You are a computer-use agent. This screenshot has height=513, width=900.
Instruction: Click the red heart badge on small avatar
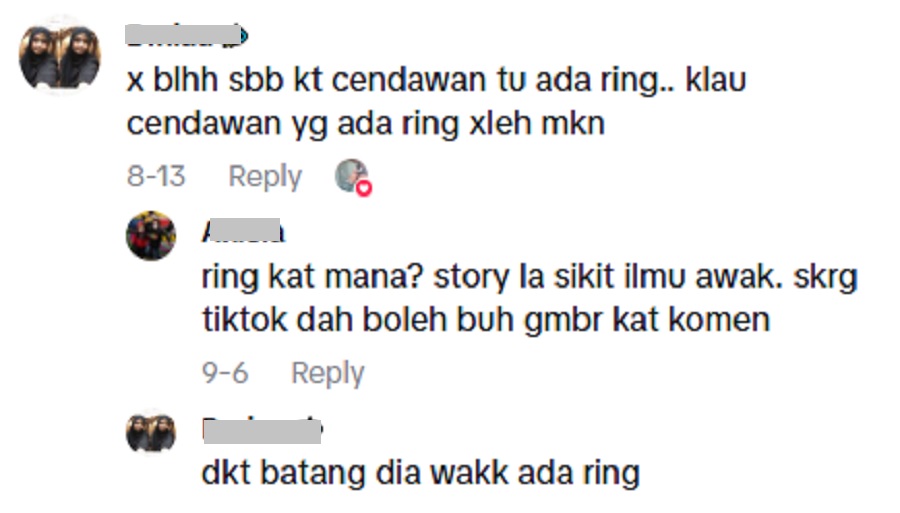point(364,188)
